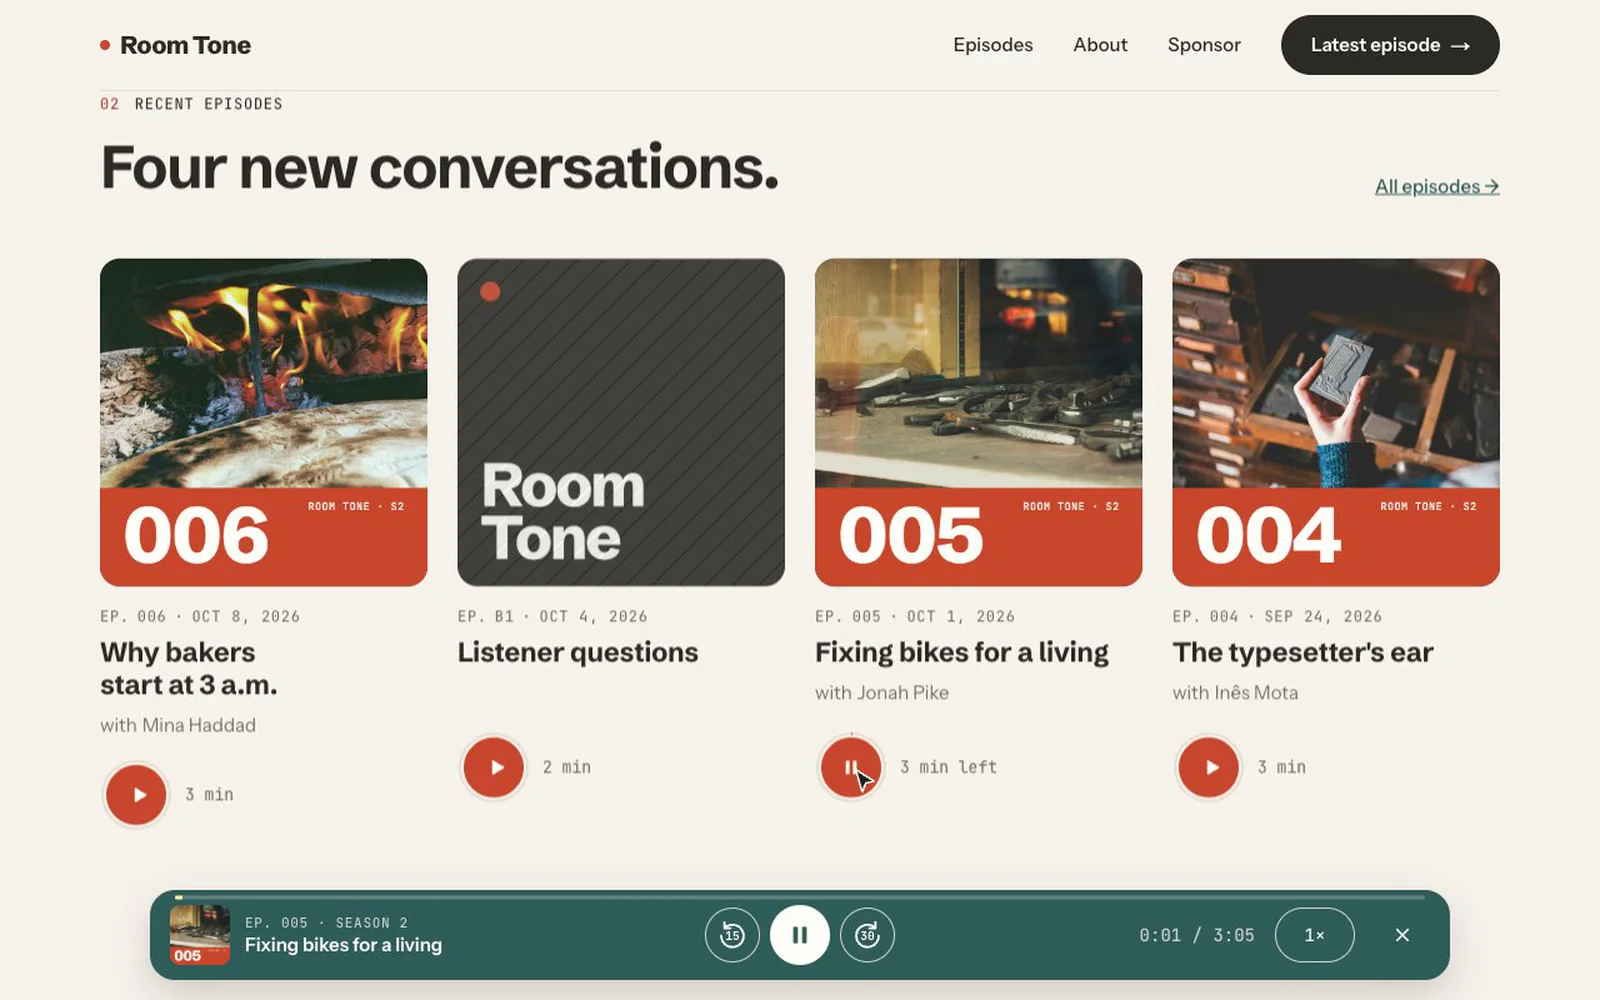
Task: Close the audio player bar
Action: [1402, 935]
